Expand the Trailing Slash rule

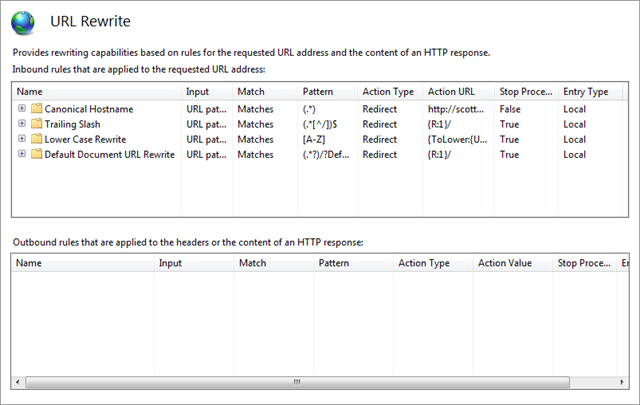(x=22, y=123)
